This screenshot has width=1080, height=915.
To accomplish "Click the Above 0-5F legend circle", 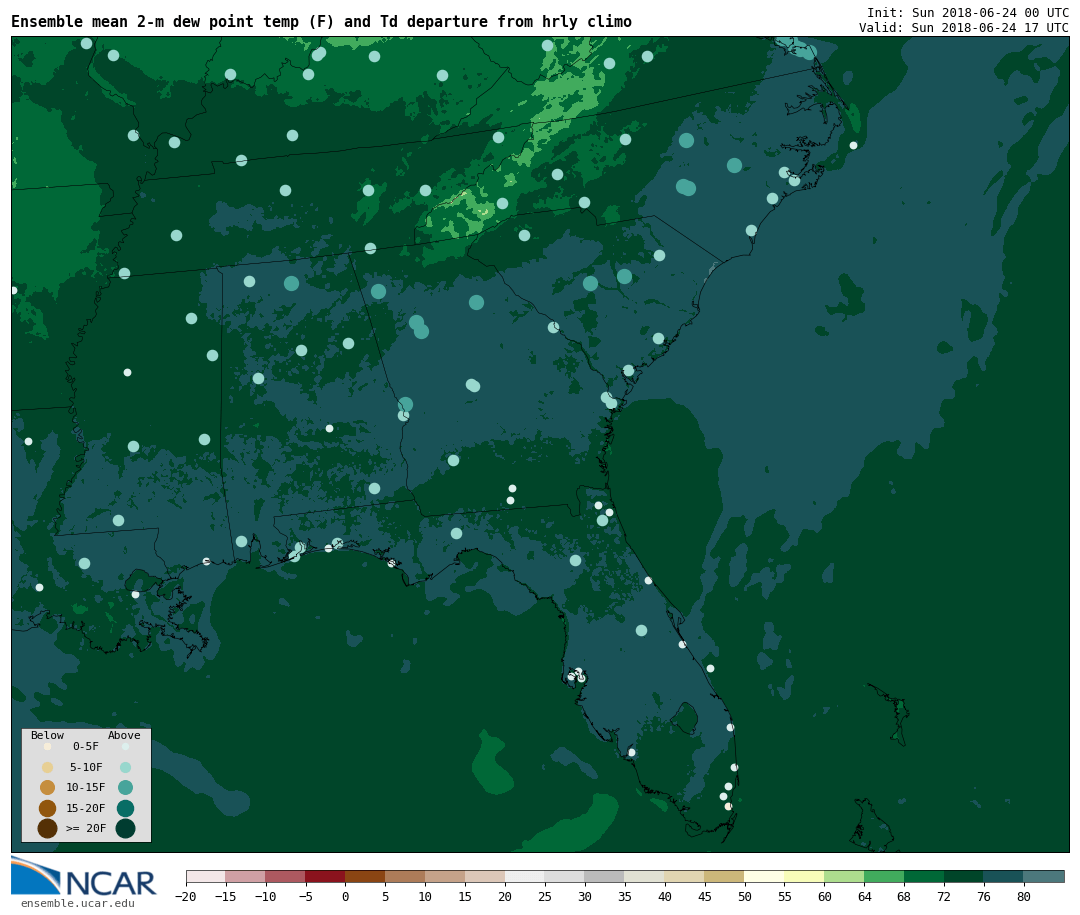I will tap(125, 746).
